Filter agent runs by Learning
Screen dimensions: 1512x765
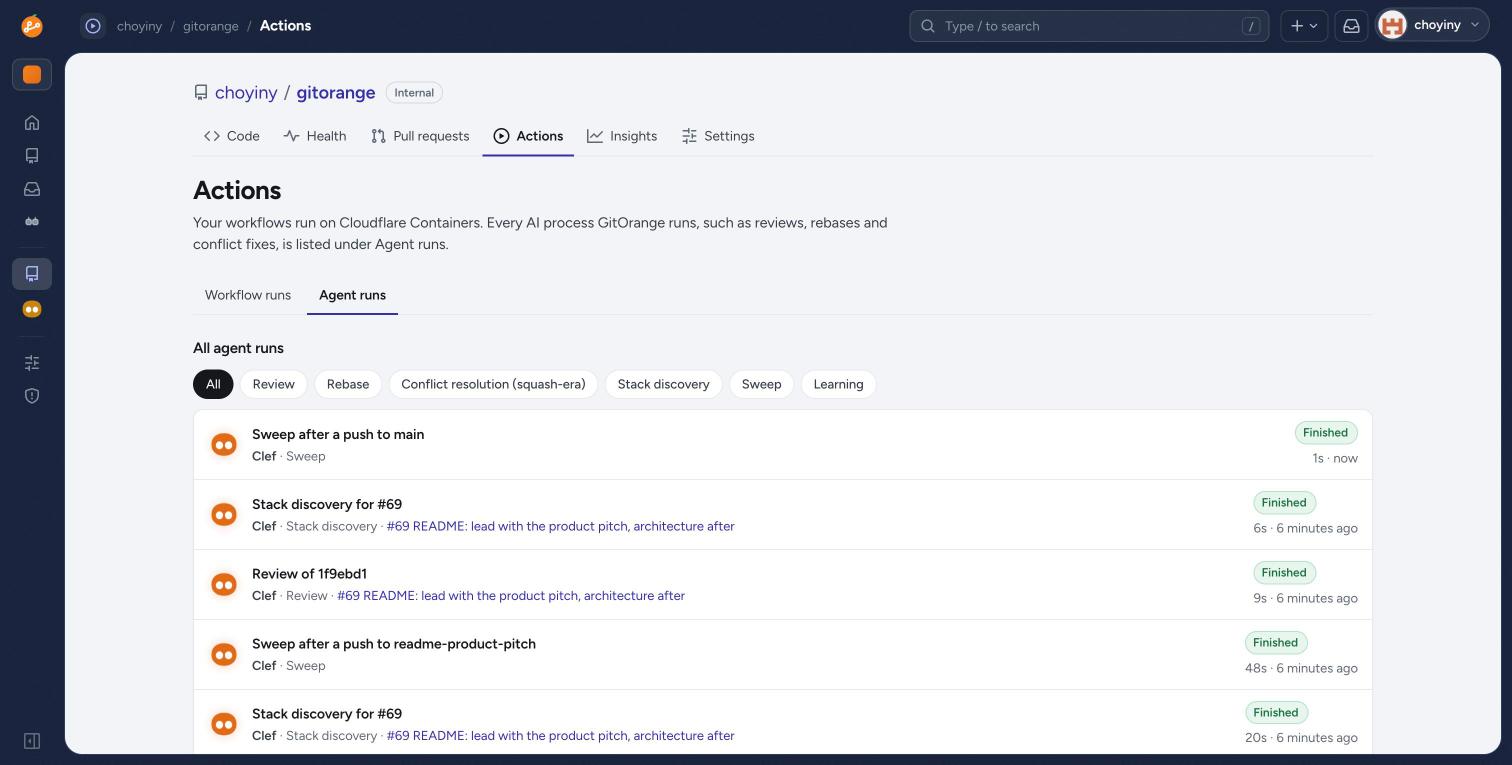click(x=839, y=384)
